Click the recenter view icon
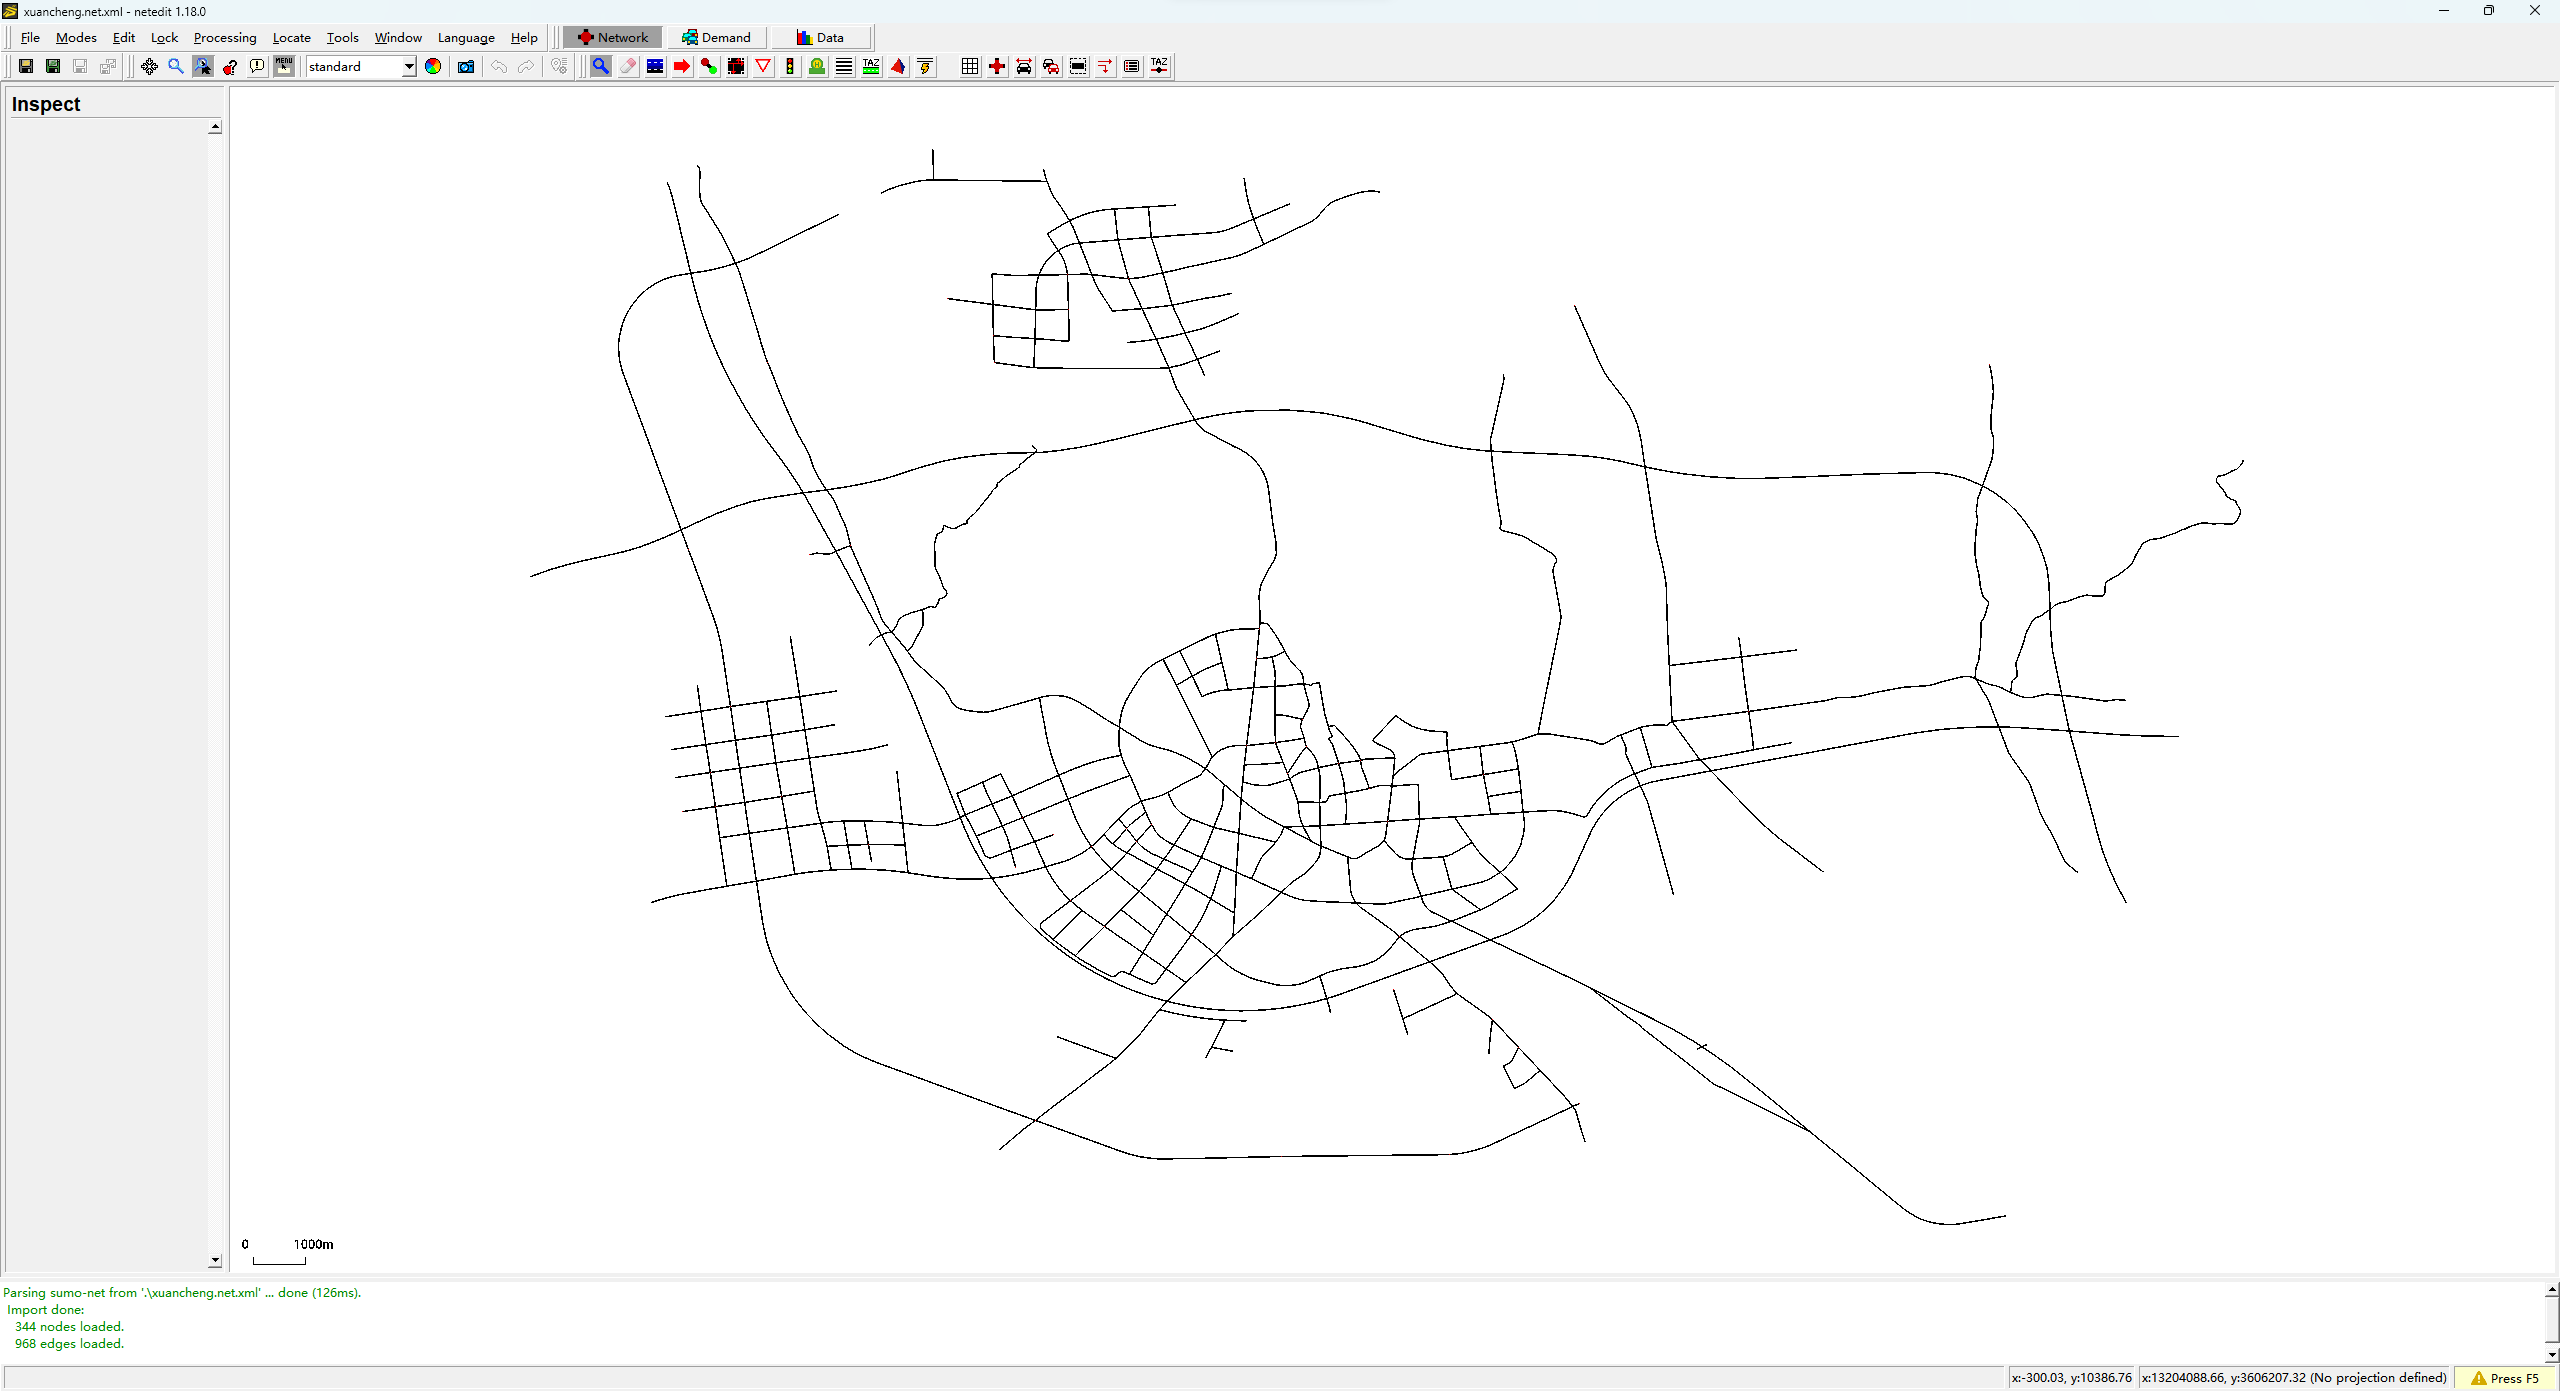 pyautogui.click(x=149, y=67)
